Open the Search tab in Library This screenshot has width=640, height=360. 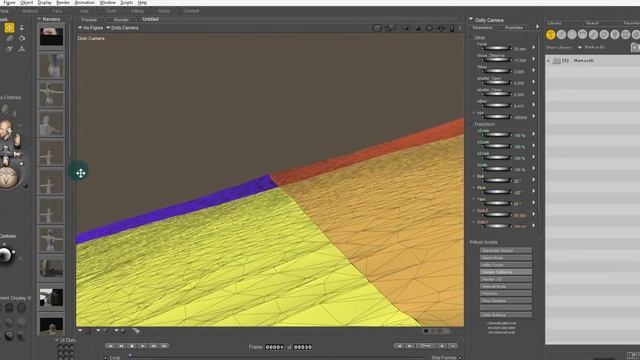coord(592,23)
